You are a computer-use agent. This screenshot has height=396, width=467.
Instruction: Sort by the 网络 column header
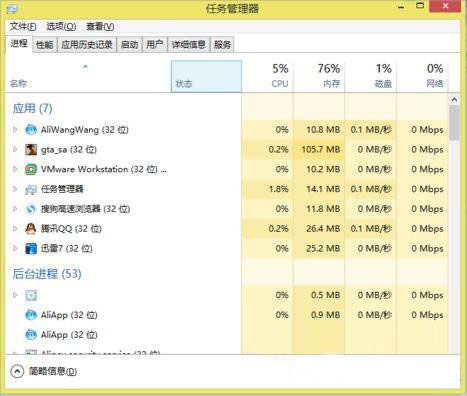point(422,76)
